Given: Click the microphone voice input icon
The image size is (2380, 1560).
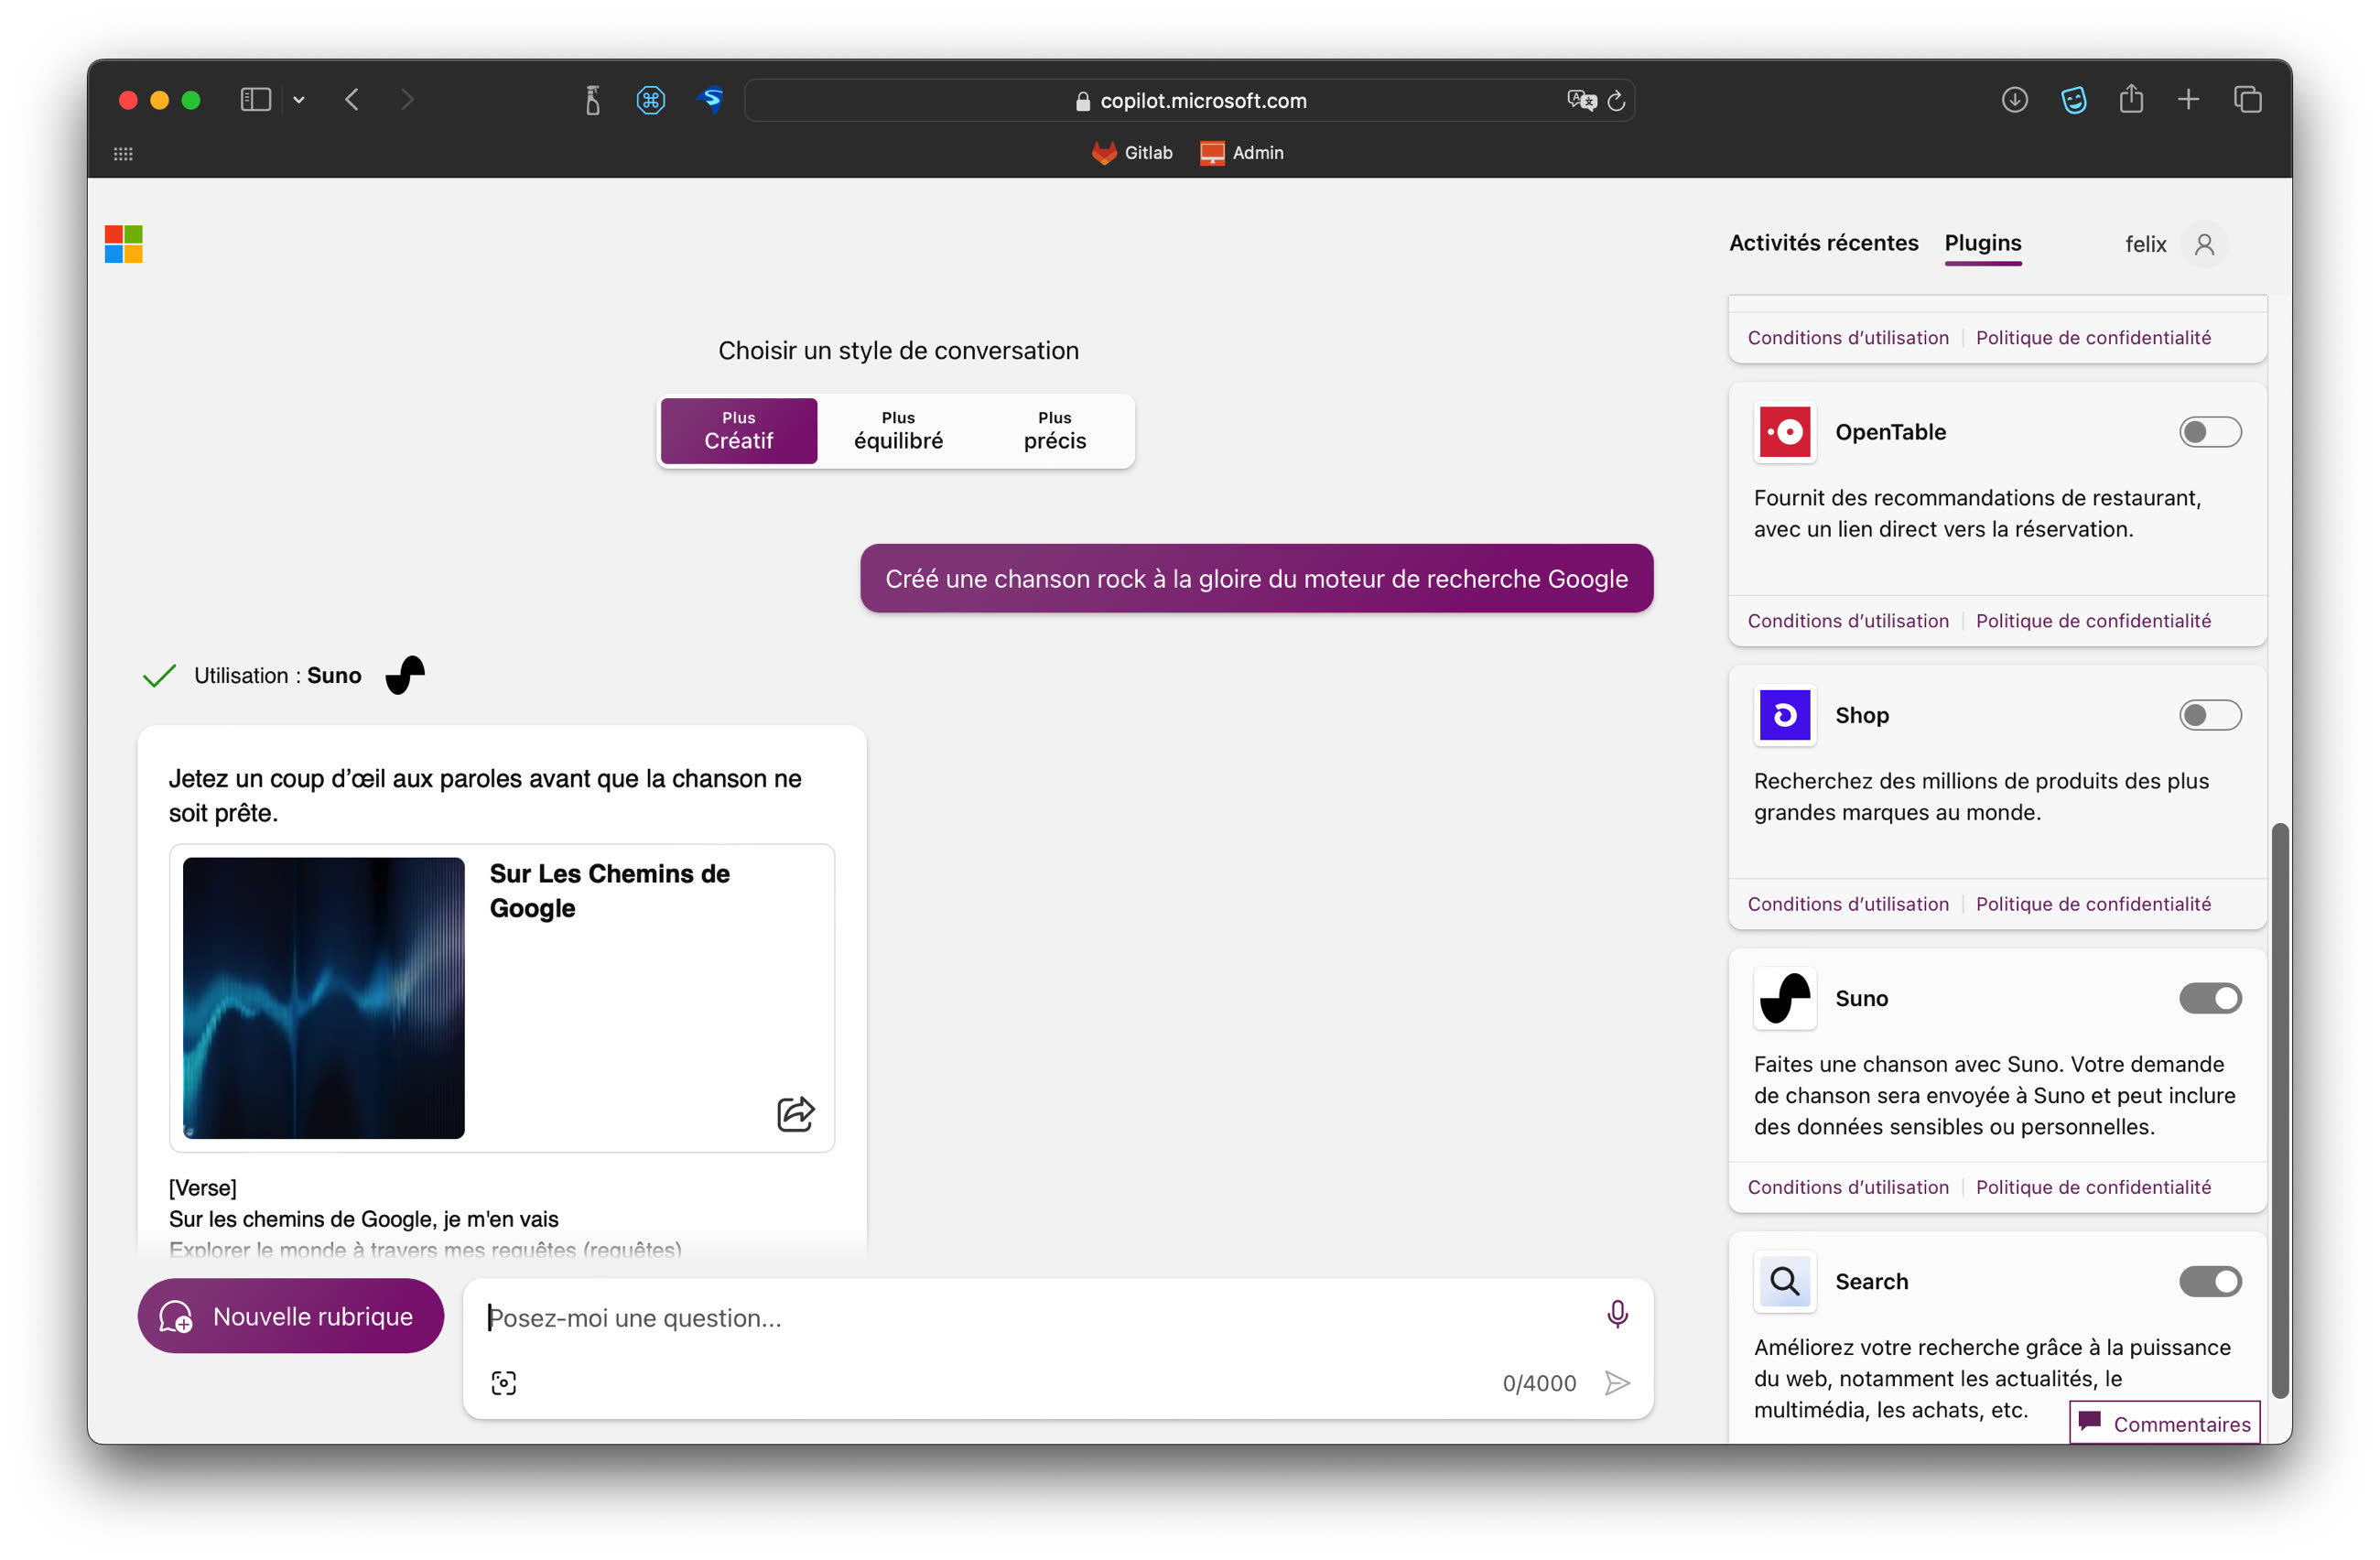Looking at the screenshot, I should [1616, 1314].
